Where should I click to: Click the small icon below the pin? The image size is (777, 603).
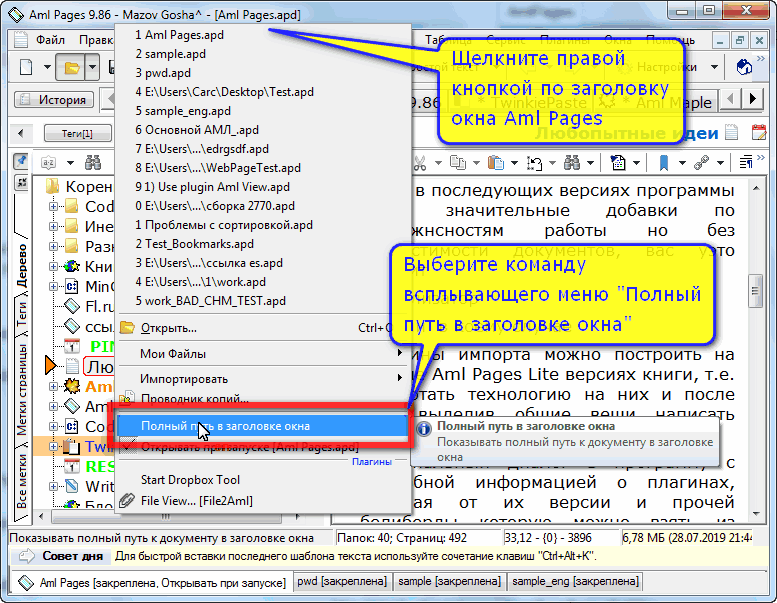tap(21, 182)
